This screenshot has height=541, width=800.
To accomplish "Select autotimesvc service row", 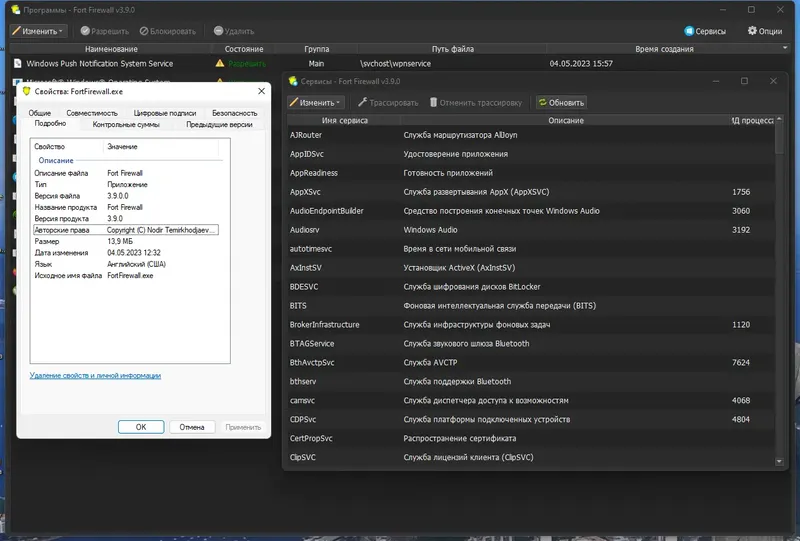I will pos(531,249).
